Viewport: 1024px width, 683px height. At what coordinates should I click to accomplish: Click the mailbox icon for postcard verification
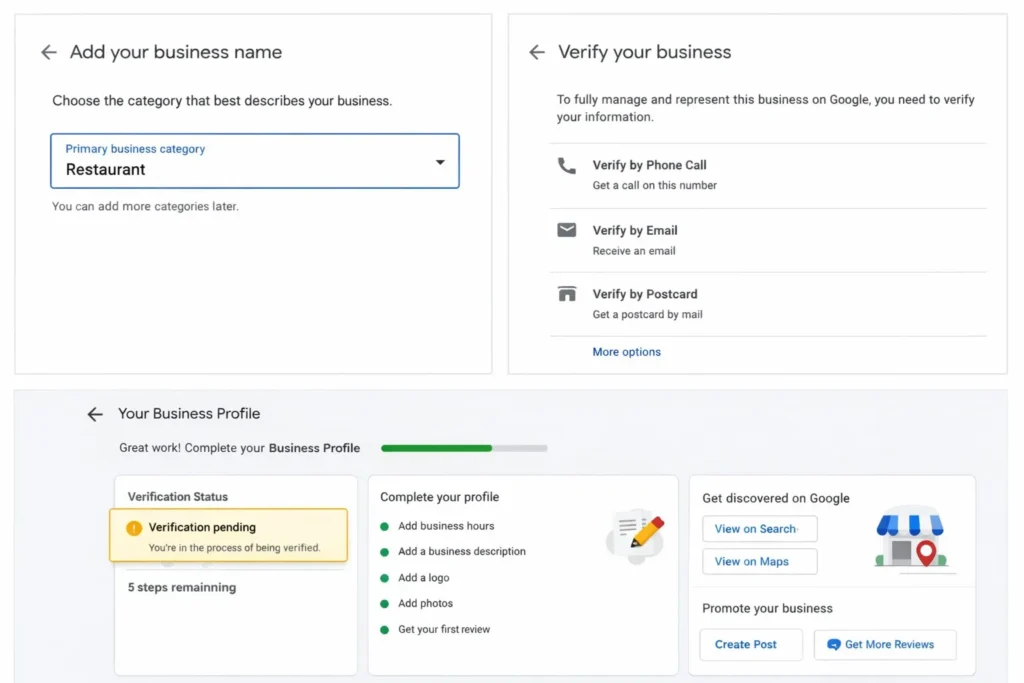[567, 294]
